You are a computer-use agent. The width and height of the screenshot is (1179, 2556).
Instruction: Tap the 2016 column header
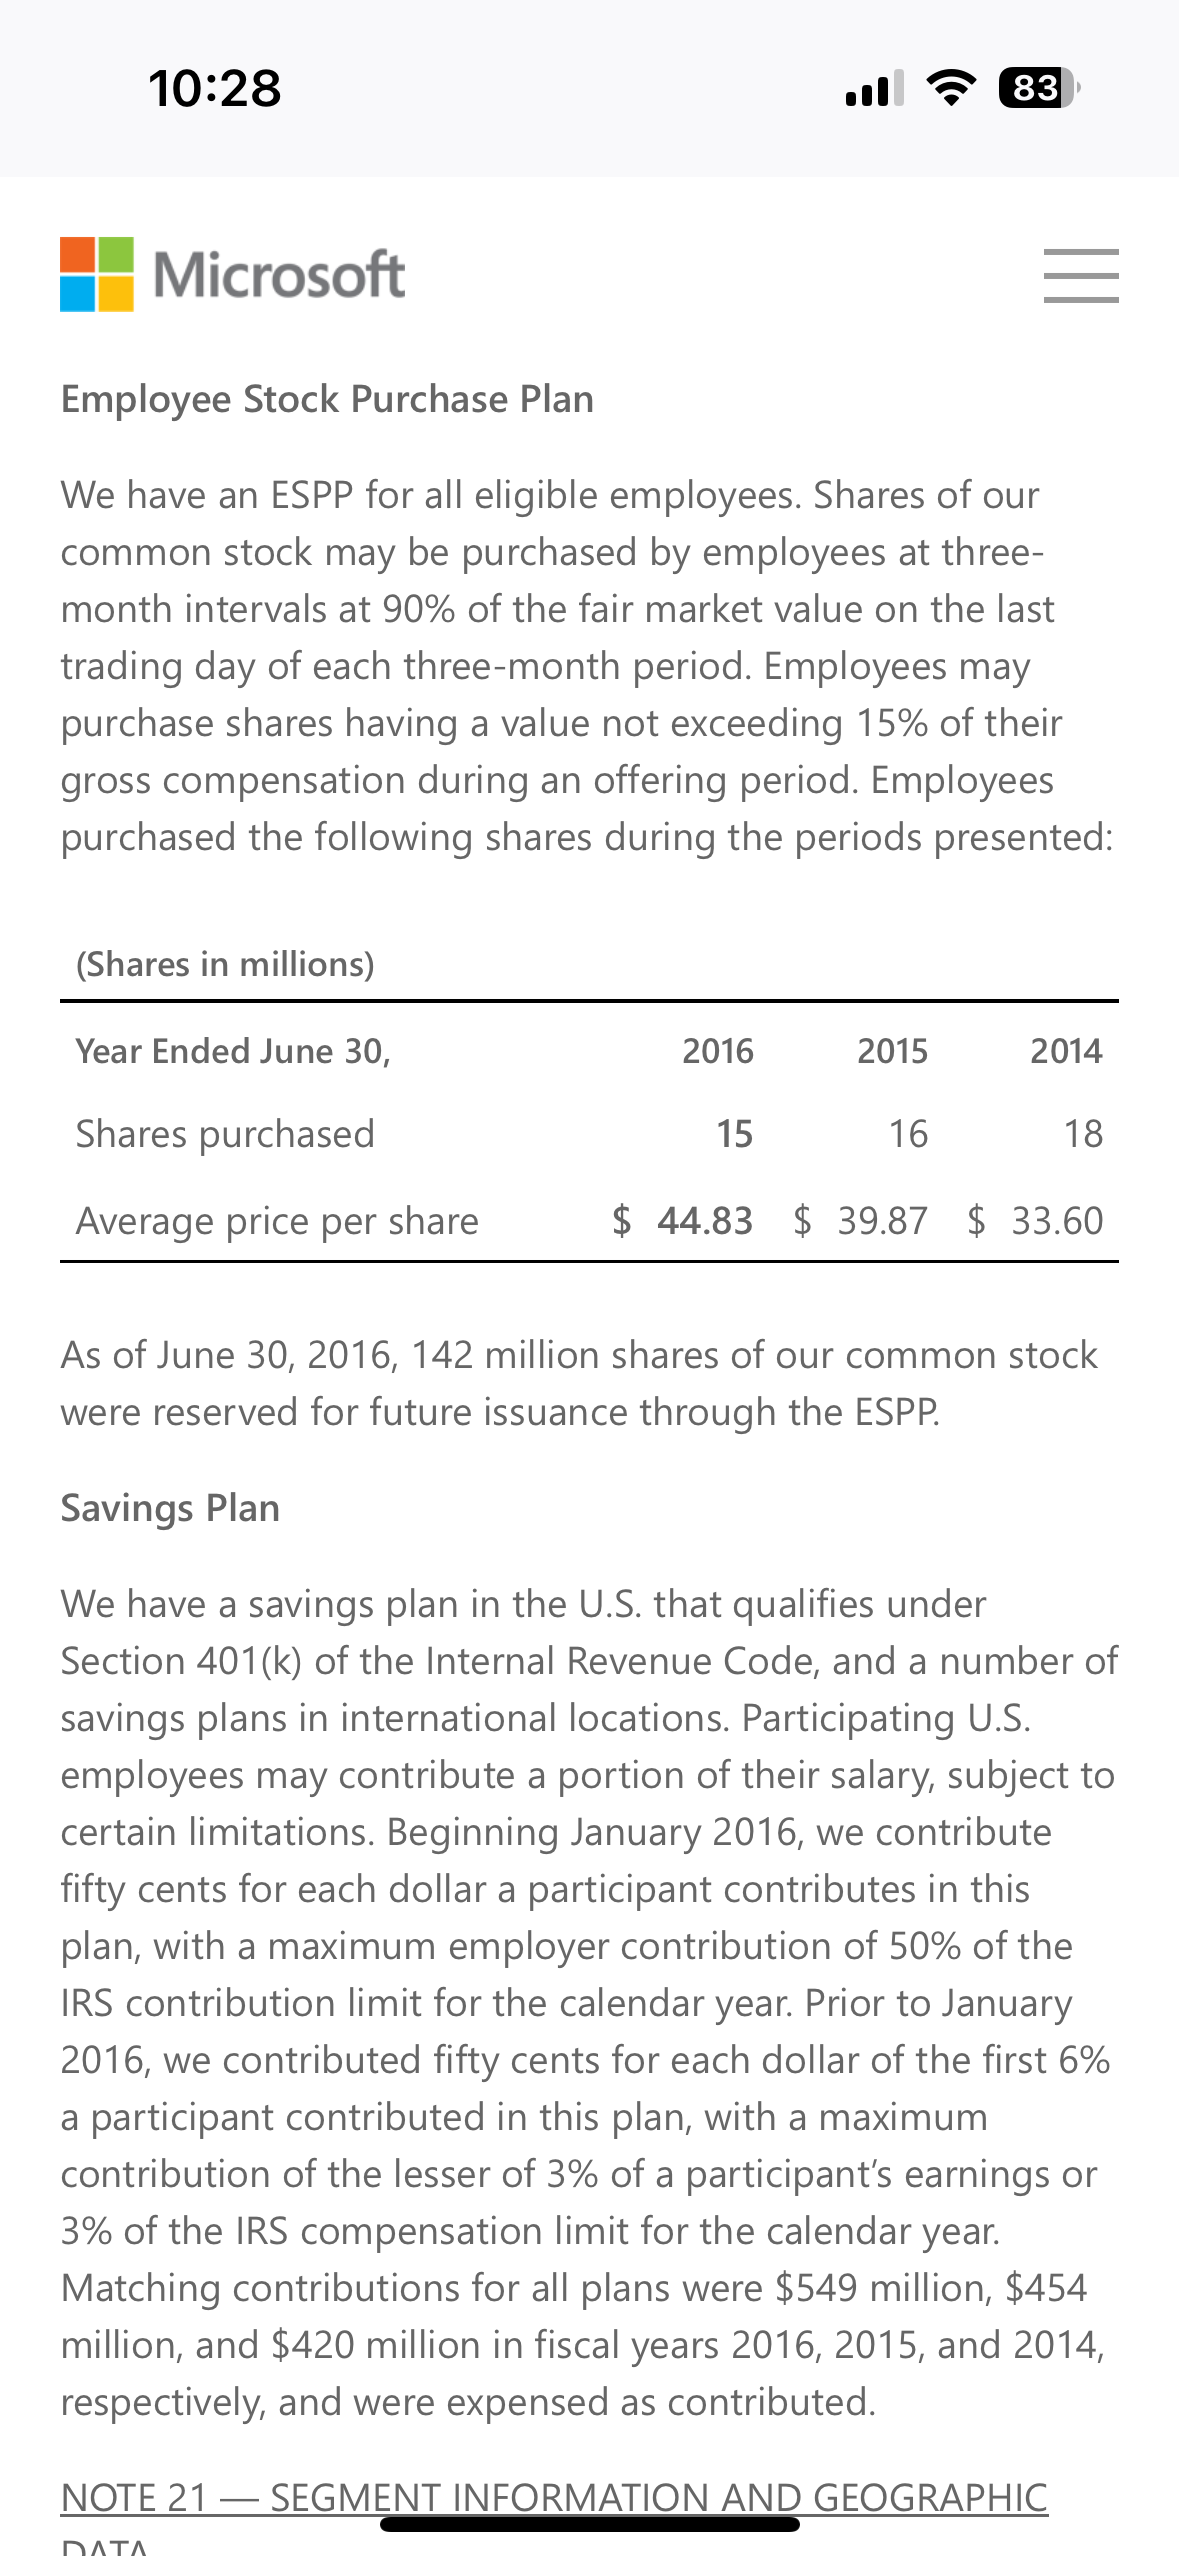click(x=718, y=1051)
